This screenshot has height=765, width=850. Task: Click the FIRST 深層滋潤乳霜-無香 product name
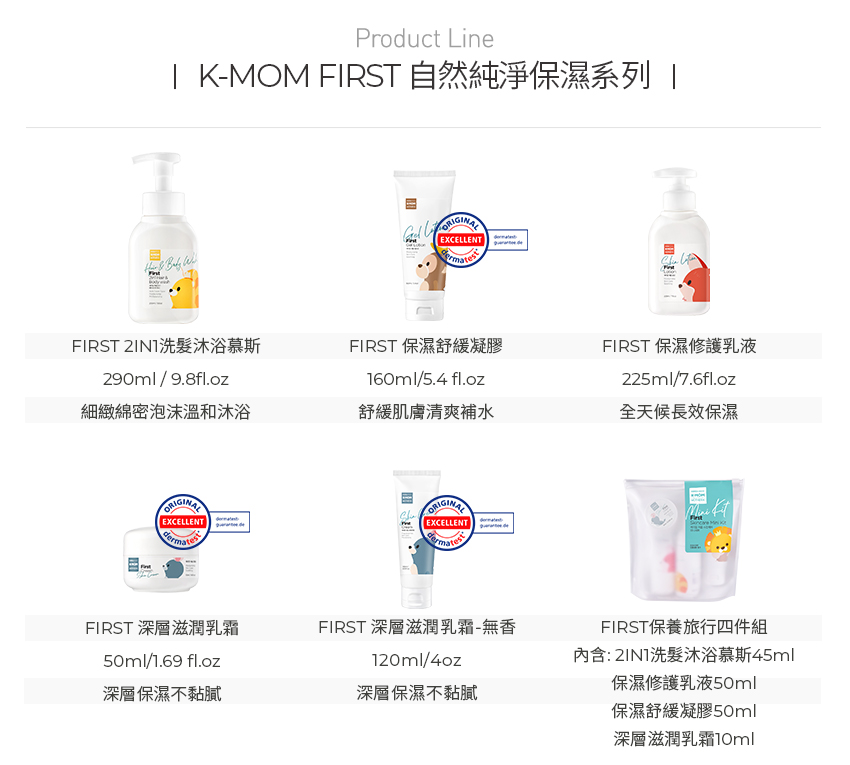coord(417,627)
